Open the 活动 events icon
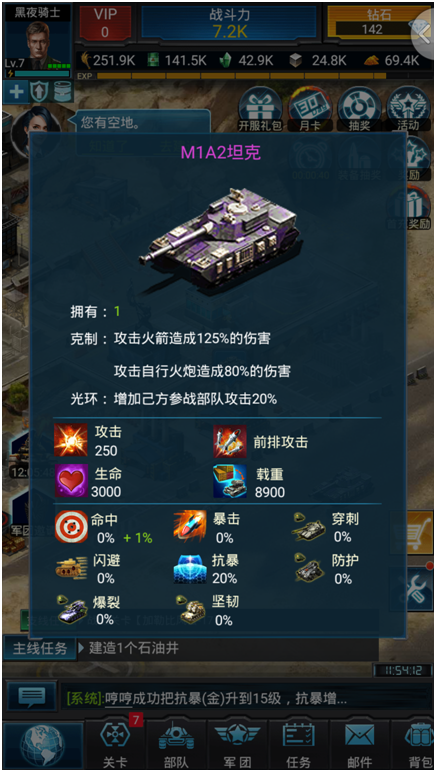Screen dimensions: 436x772 (x=408, y=109)
